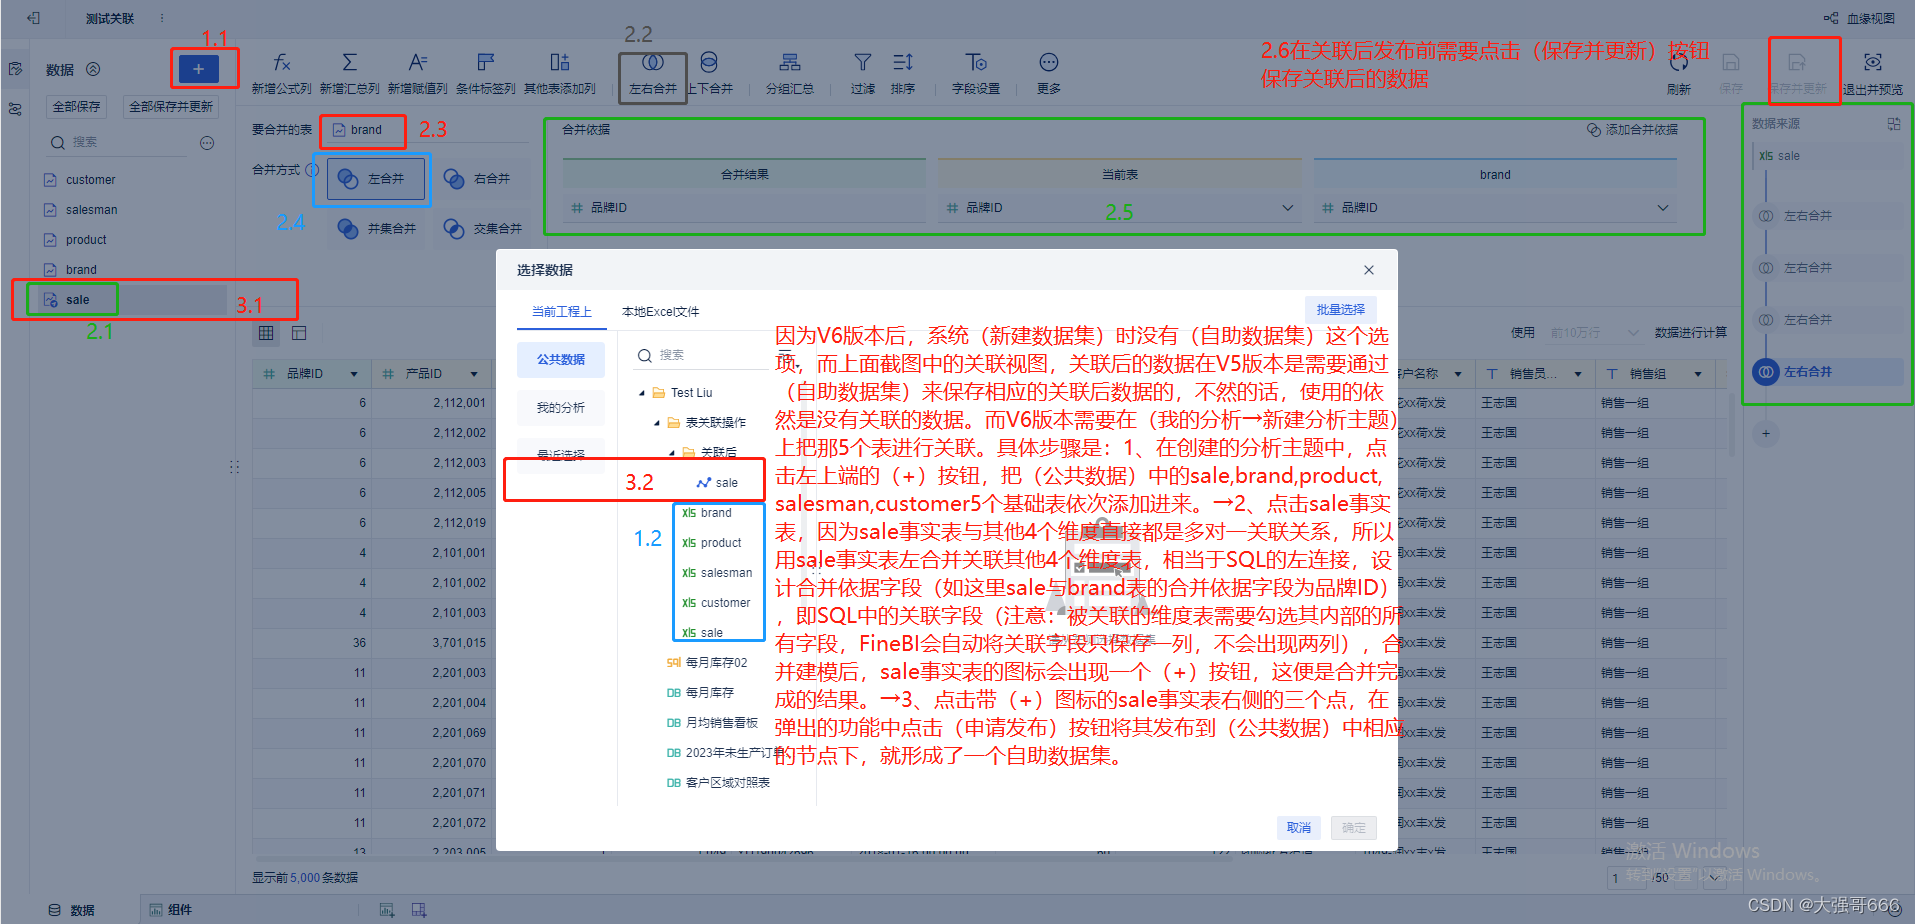The height and width of the screenshot is (924, 1915).
Task: Open 字段设置 field settings
Action: [x=976, y=76]
